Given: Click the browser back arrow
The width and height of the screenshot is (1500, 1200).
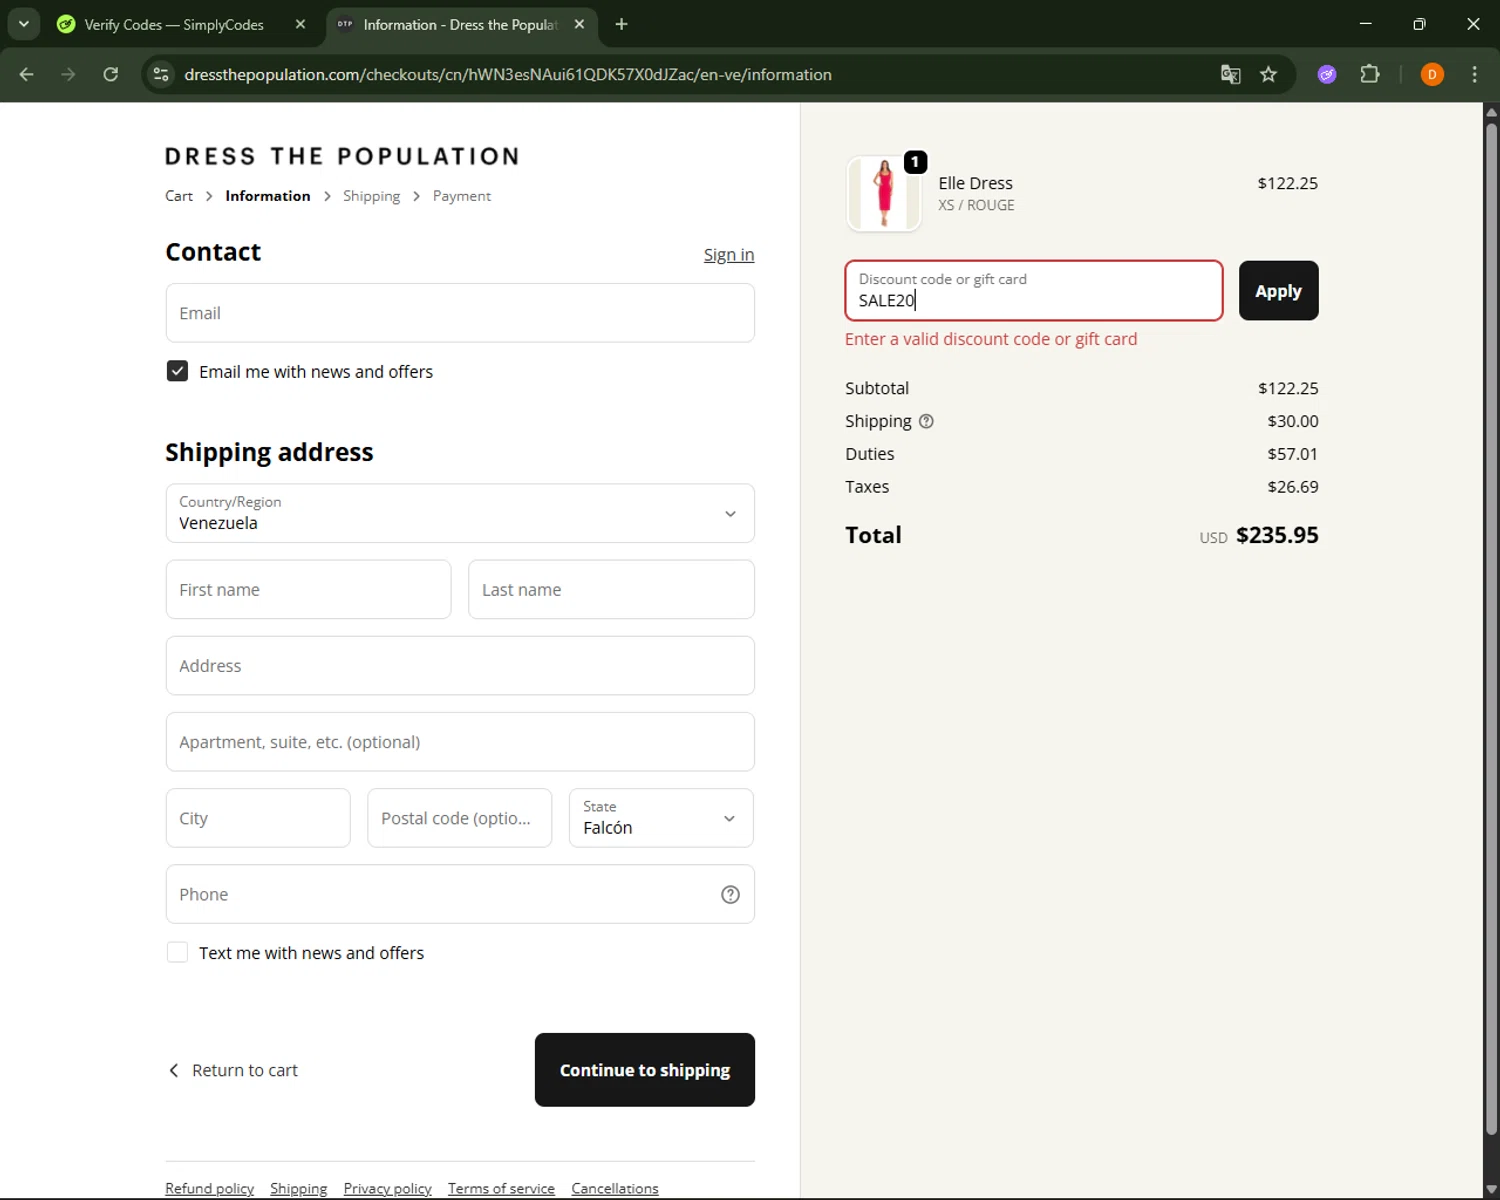Looking at the screenshot, I should [x=27, y=74].
